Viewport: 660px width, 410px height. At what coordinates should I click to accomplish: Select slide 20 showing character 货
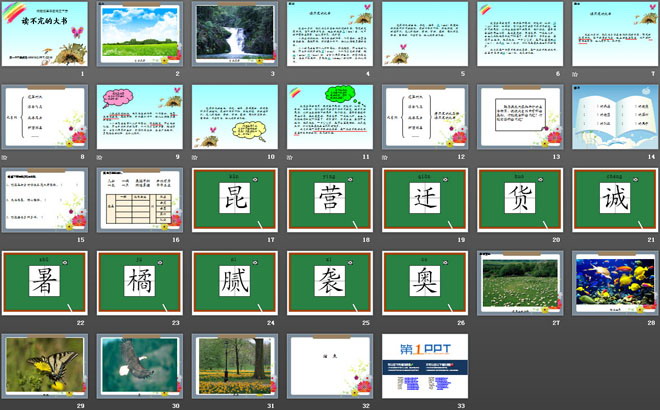tap(520, 200)
